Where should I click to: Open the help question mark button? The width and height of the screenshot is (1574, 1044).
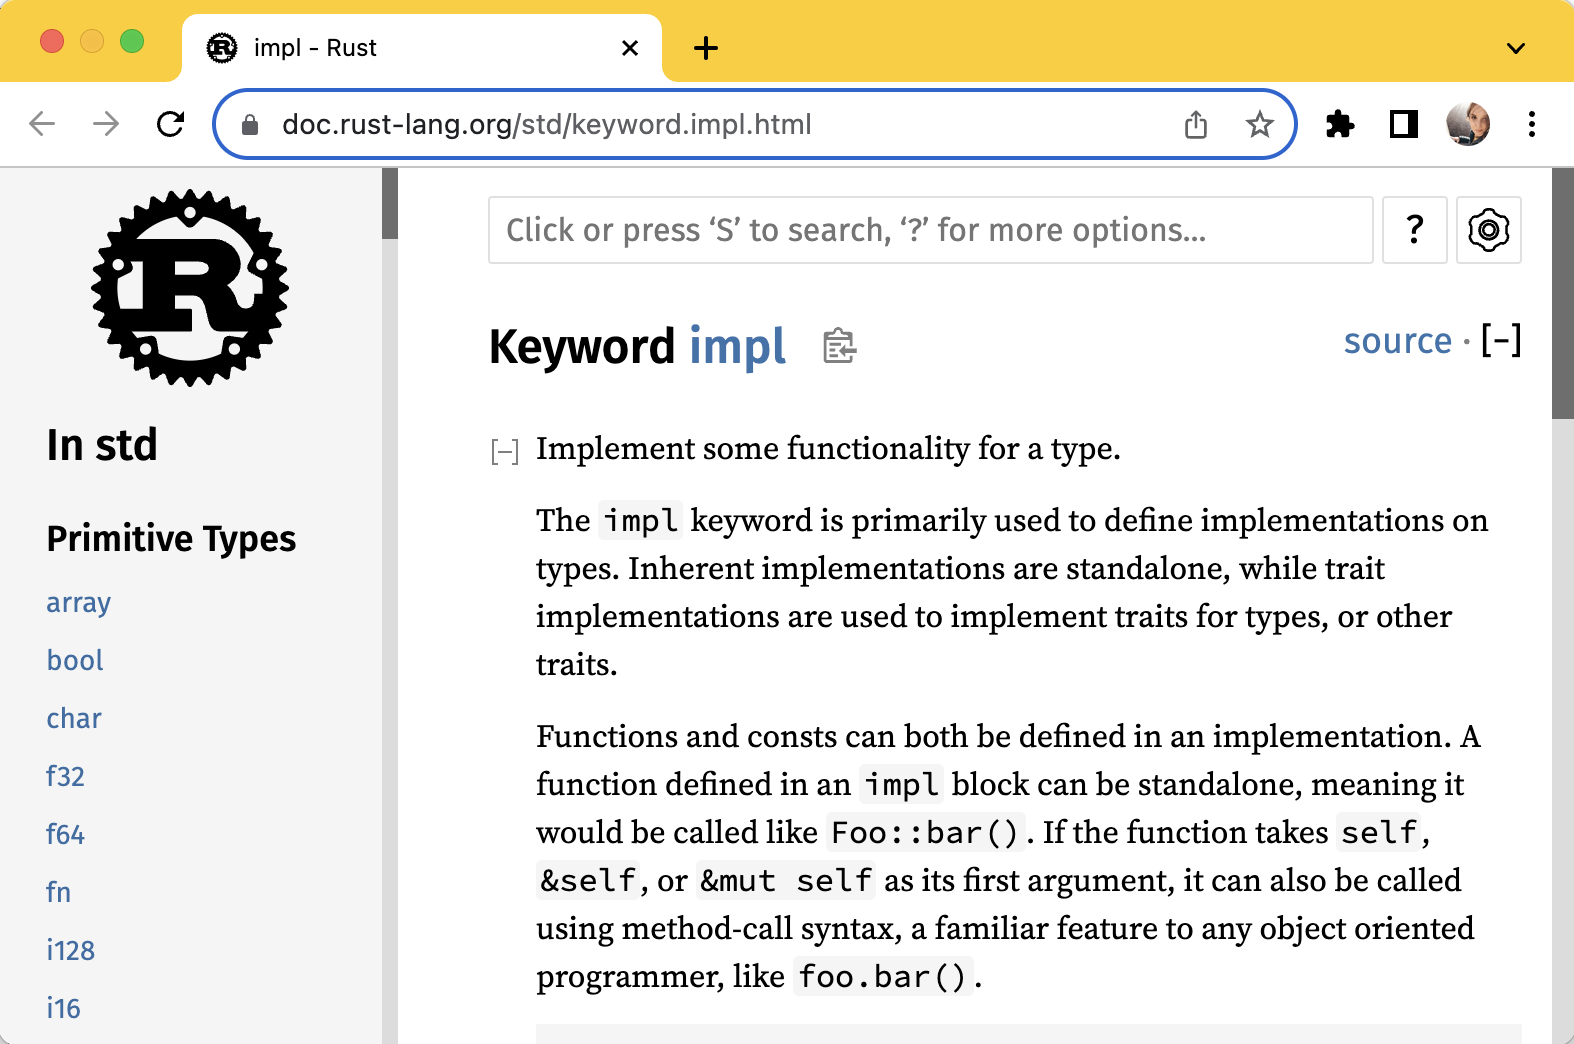pyautogui.click(x=1414, y=230)
